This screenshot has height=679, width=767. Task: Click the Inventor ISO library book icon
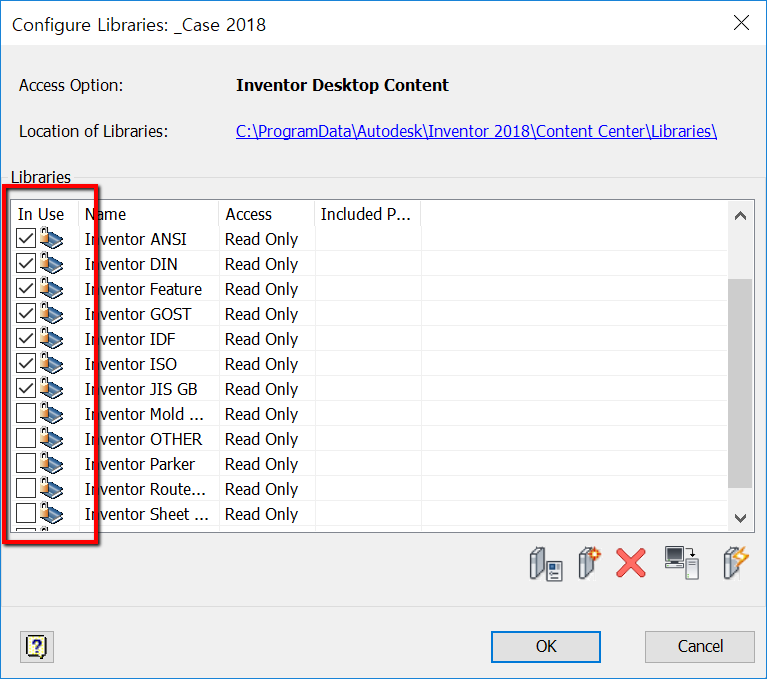click(x=51, y=363)
